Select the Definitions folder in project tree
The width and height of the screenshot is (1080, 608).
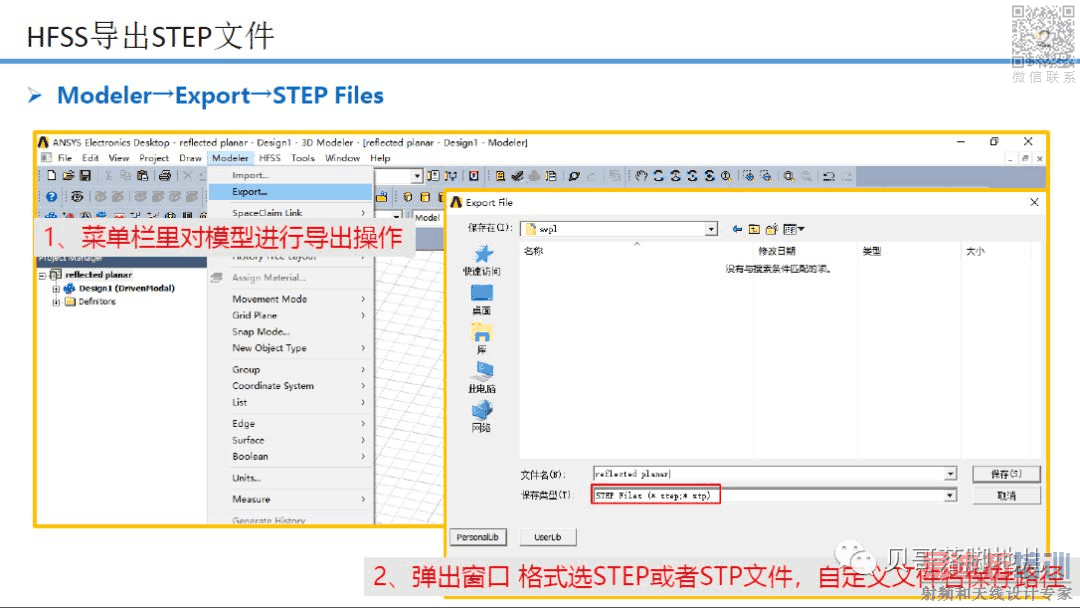pos(97,302)
